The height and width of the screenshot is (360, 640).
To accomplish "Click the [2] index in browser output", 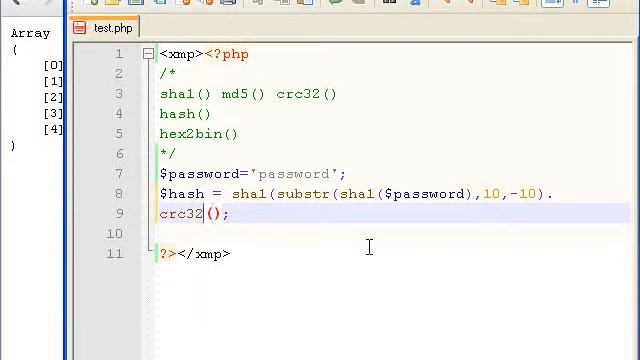I will coord(53,98).
